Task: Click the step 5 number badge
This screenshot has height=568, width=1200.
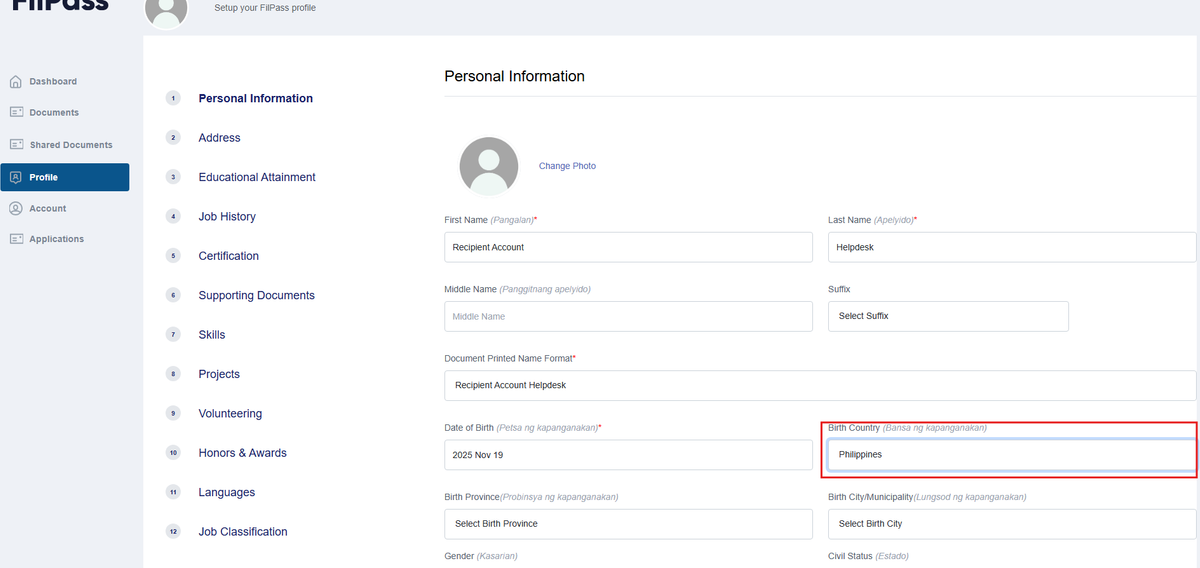Action: coord(173,256)
